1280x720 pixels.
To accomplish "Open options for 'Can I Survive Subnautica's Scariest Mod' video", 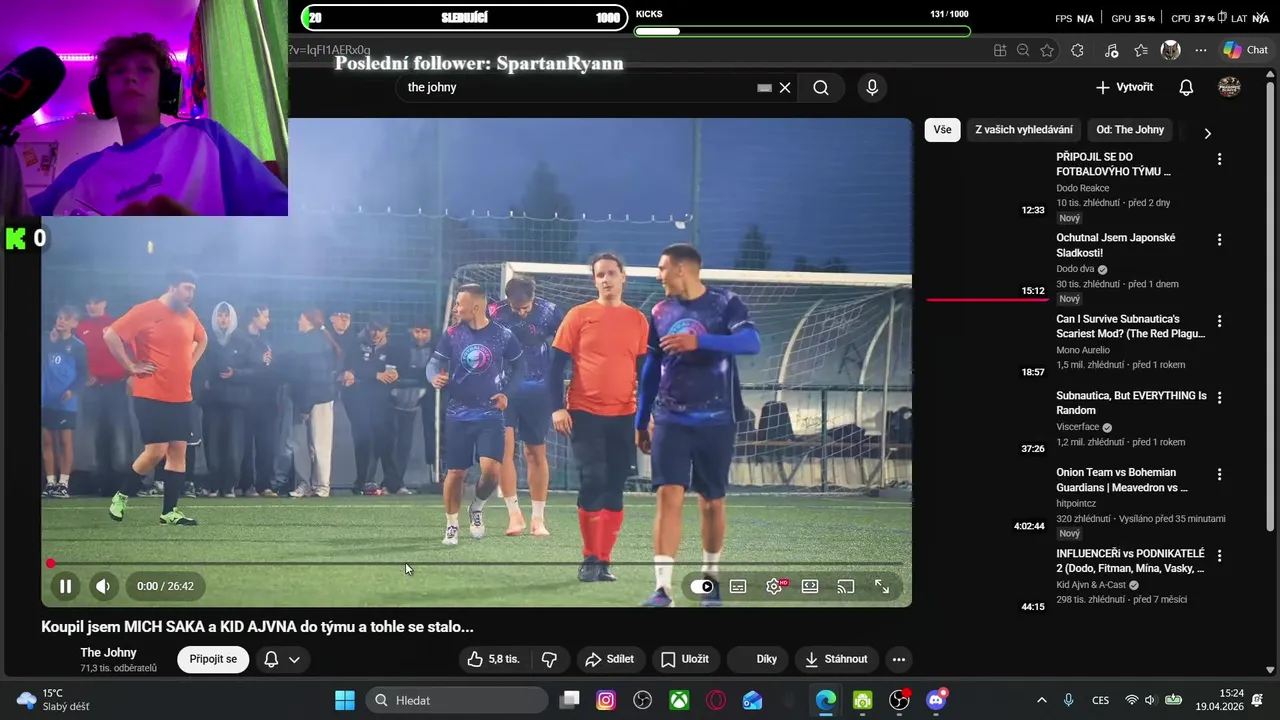I will [x=1219, y=321].
